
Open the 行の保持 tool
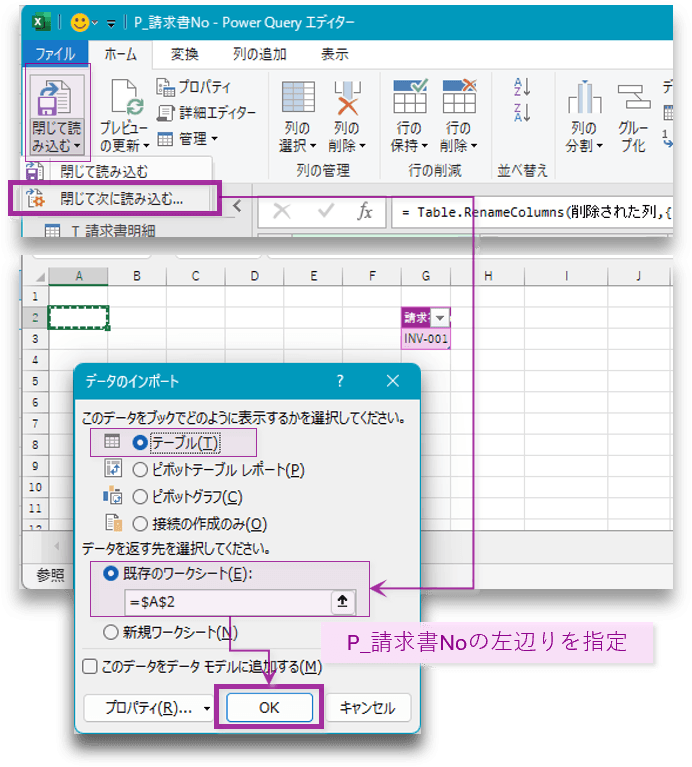click(x=409, y=116)
